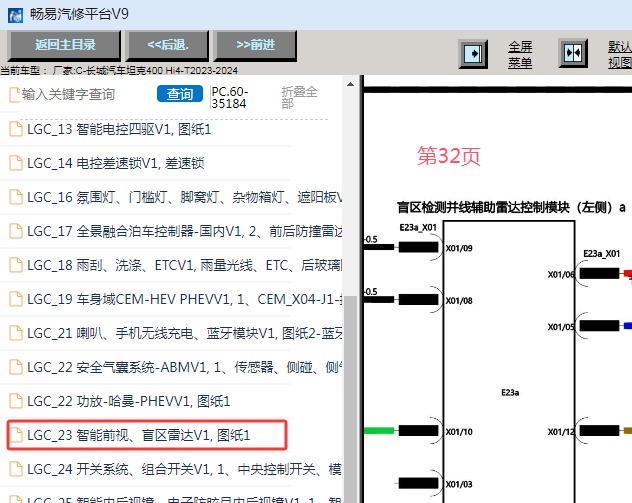The width and height of the screenshot is (632, 503).
Task: Click the X01/06 pin label
Action: coord(561,274)
